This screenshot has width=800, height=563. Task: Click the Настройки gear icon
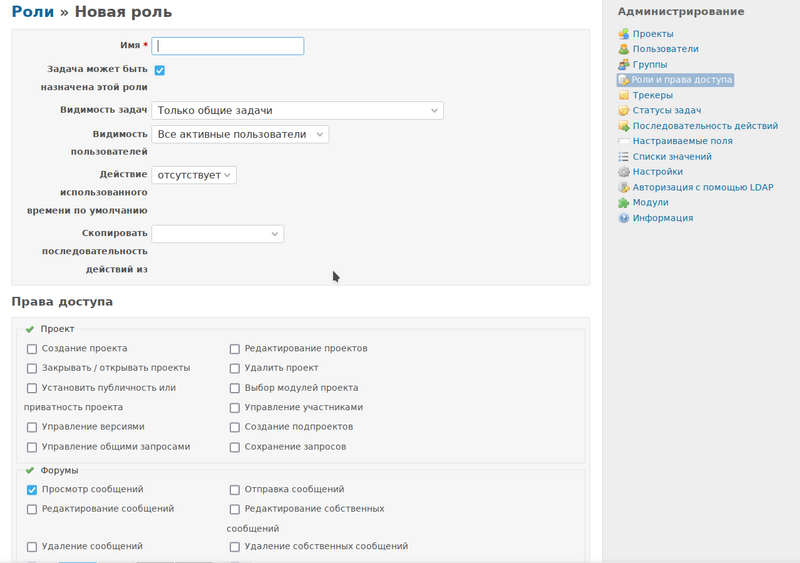click(x=623, y=172)
